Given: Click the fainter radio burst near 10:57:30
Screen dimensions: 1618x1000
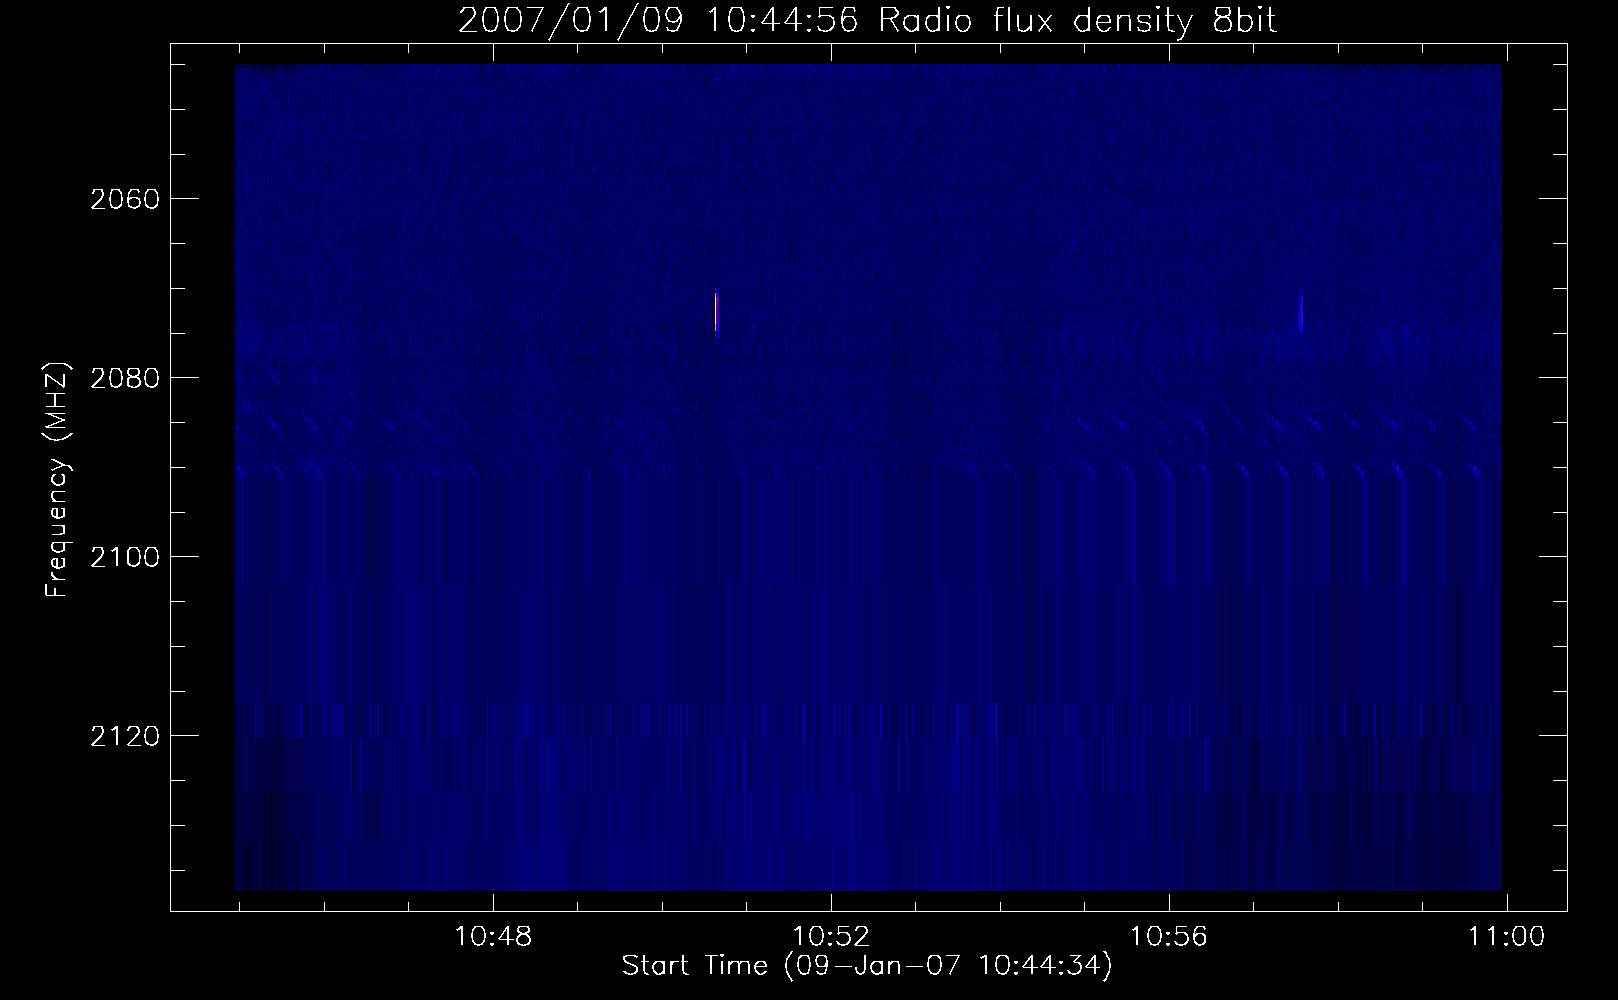Looking at the screenshot, I should 1301,313.
